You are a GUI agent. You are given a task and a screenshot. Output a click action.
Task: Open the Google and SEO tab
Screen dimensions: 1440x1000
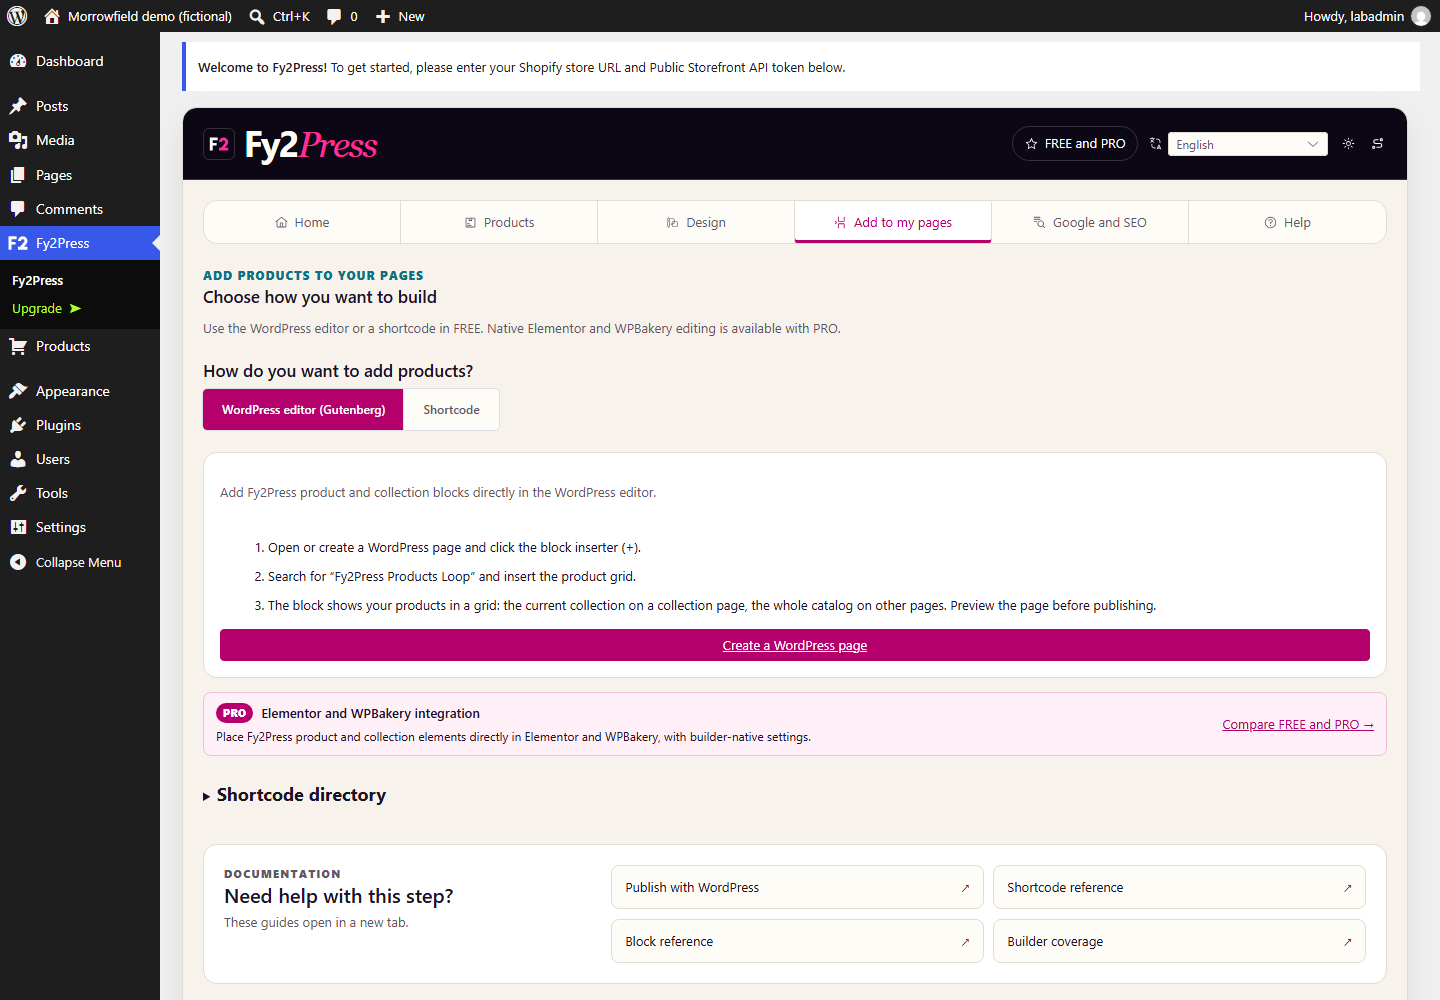click(1090, 222)
